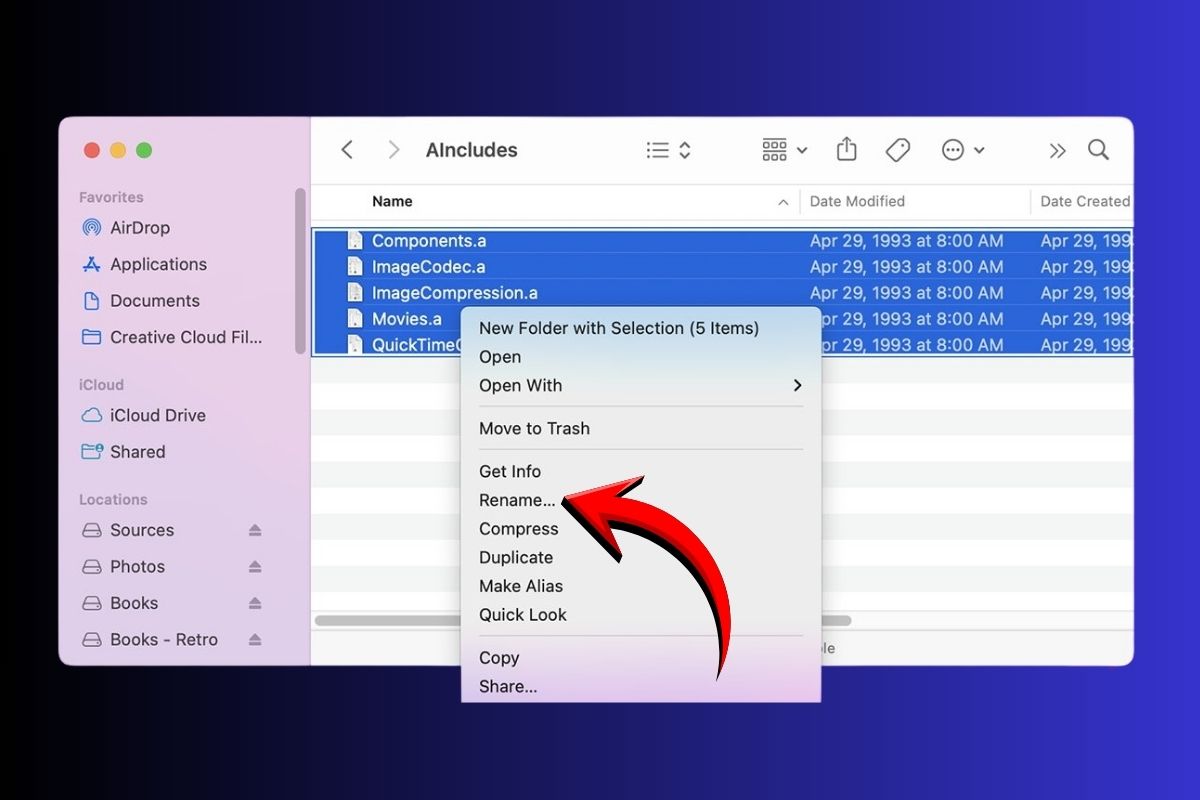Choose Rename... from the context menu
Image resolution: width=1200 pixels, height=800 pixels.
[x=516, y=500]
